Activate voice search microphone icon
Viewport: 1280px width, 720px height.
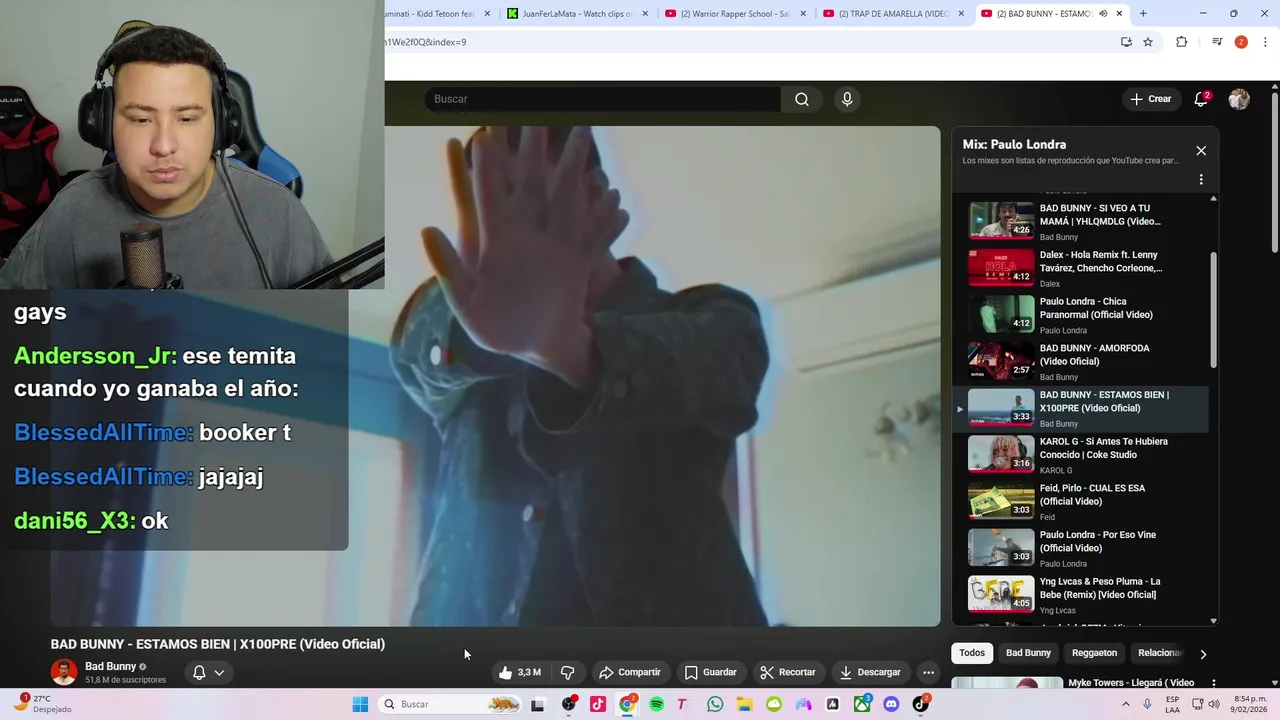point(847,99)
